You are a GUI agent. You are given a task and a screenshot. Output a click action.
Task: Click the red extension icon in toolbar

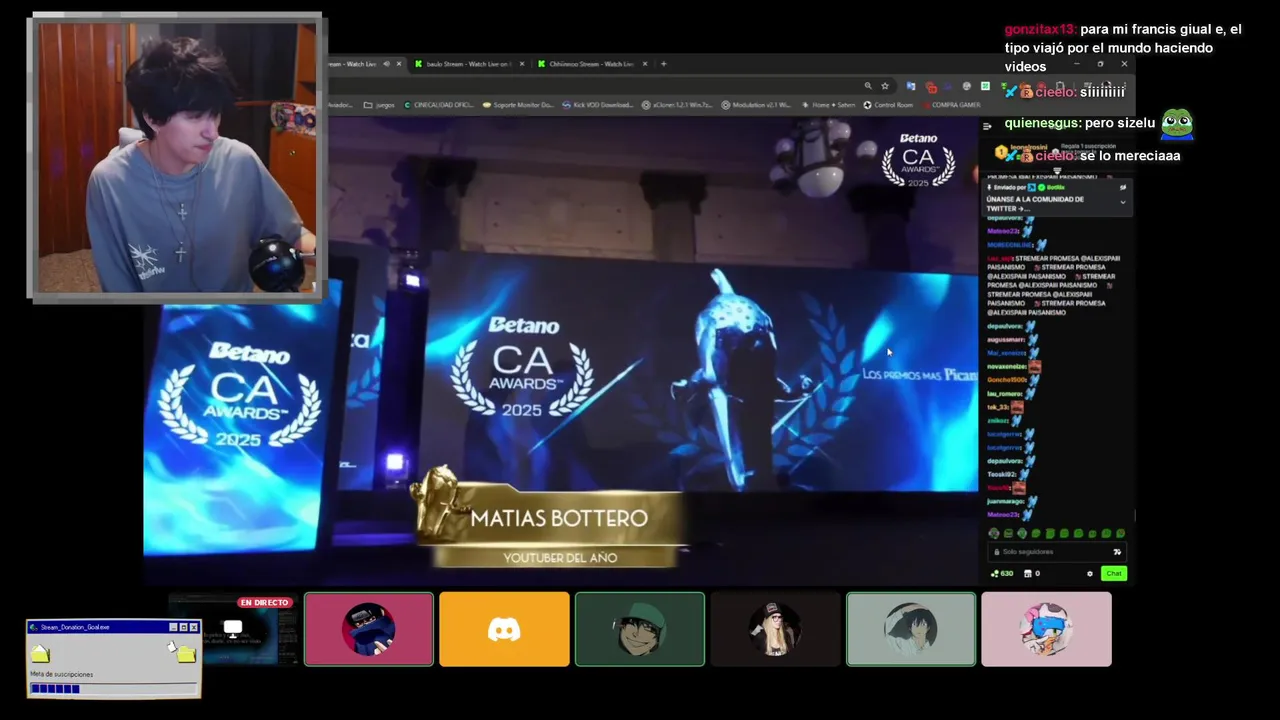click(x=931, y=87)
